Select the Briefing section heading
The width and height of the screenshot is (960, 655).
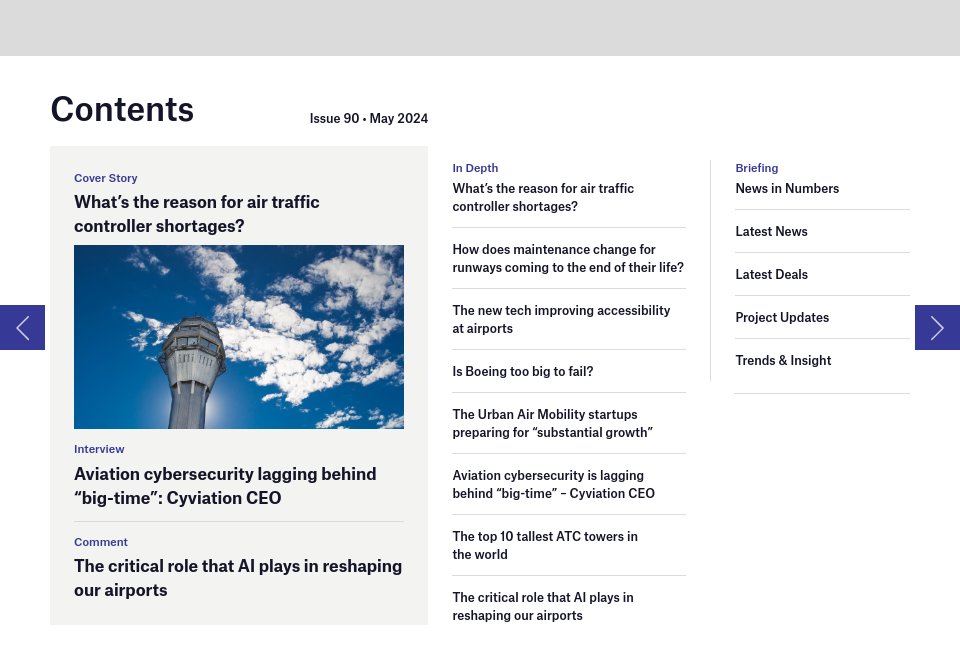(x=756, y=168)
